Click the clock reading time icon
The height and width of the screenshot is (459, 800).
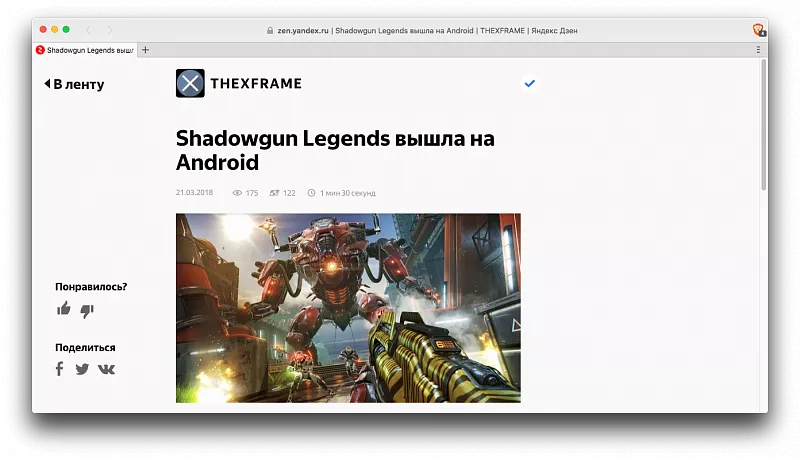311,193
